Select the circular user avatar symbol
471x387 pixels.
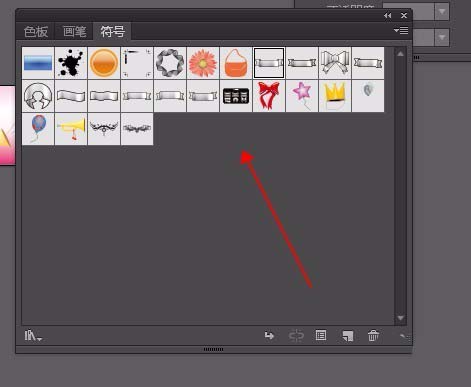pos(38,96)
